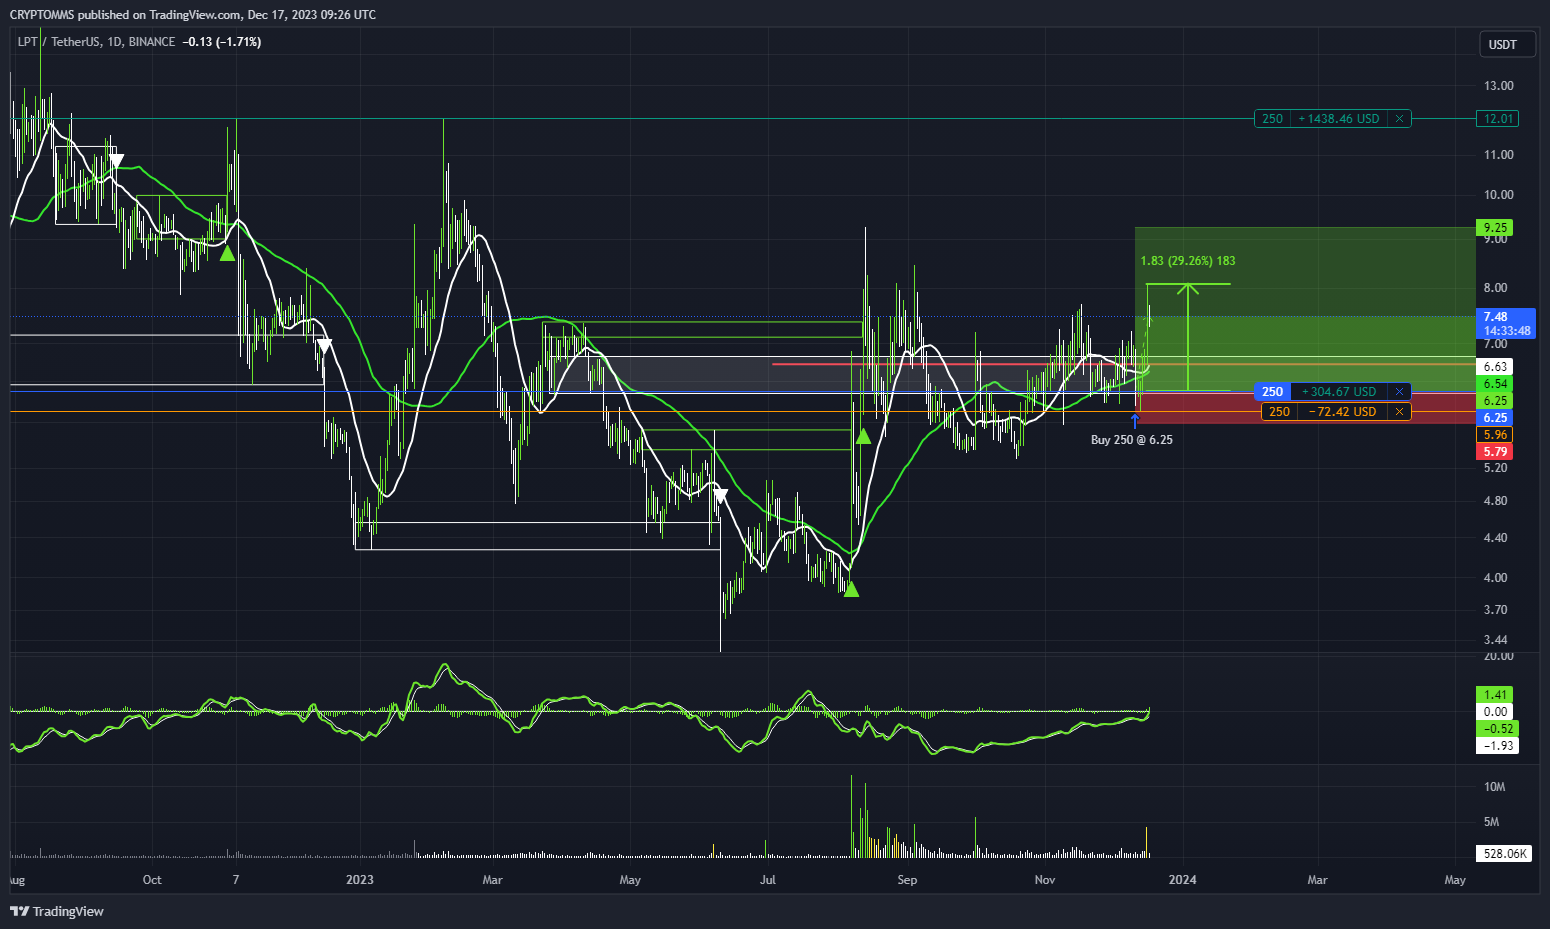Screen dimensions: 1550x929
Task: Click the orange 5.96 stop price label
Action: [x=1495, y=435]
